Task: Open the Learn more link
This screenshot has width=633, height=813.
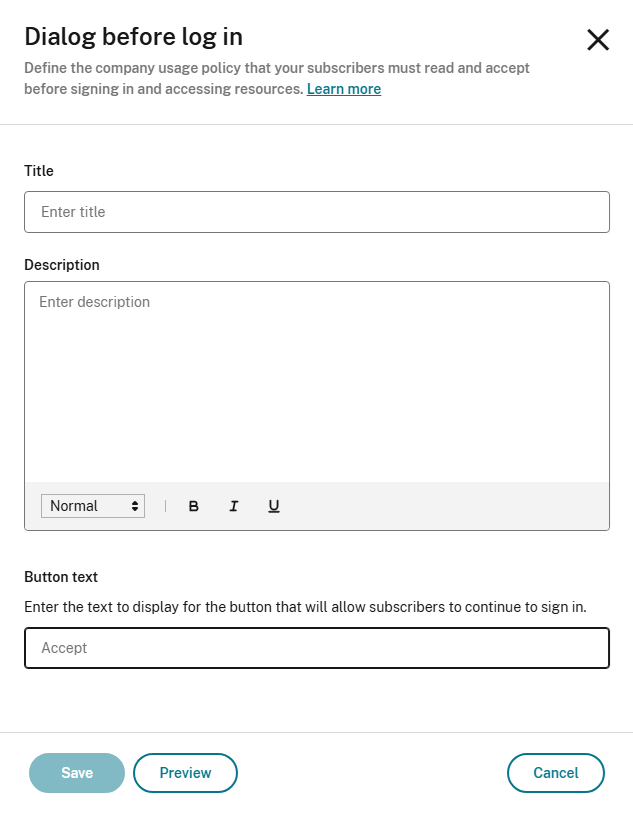Action: click(x=343, y=89)
